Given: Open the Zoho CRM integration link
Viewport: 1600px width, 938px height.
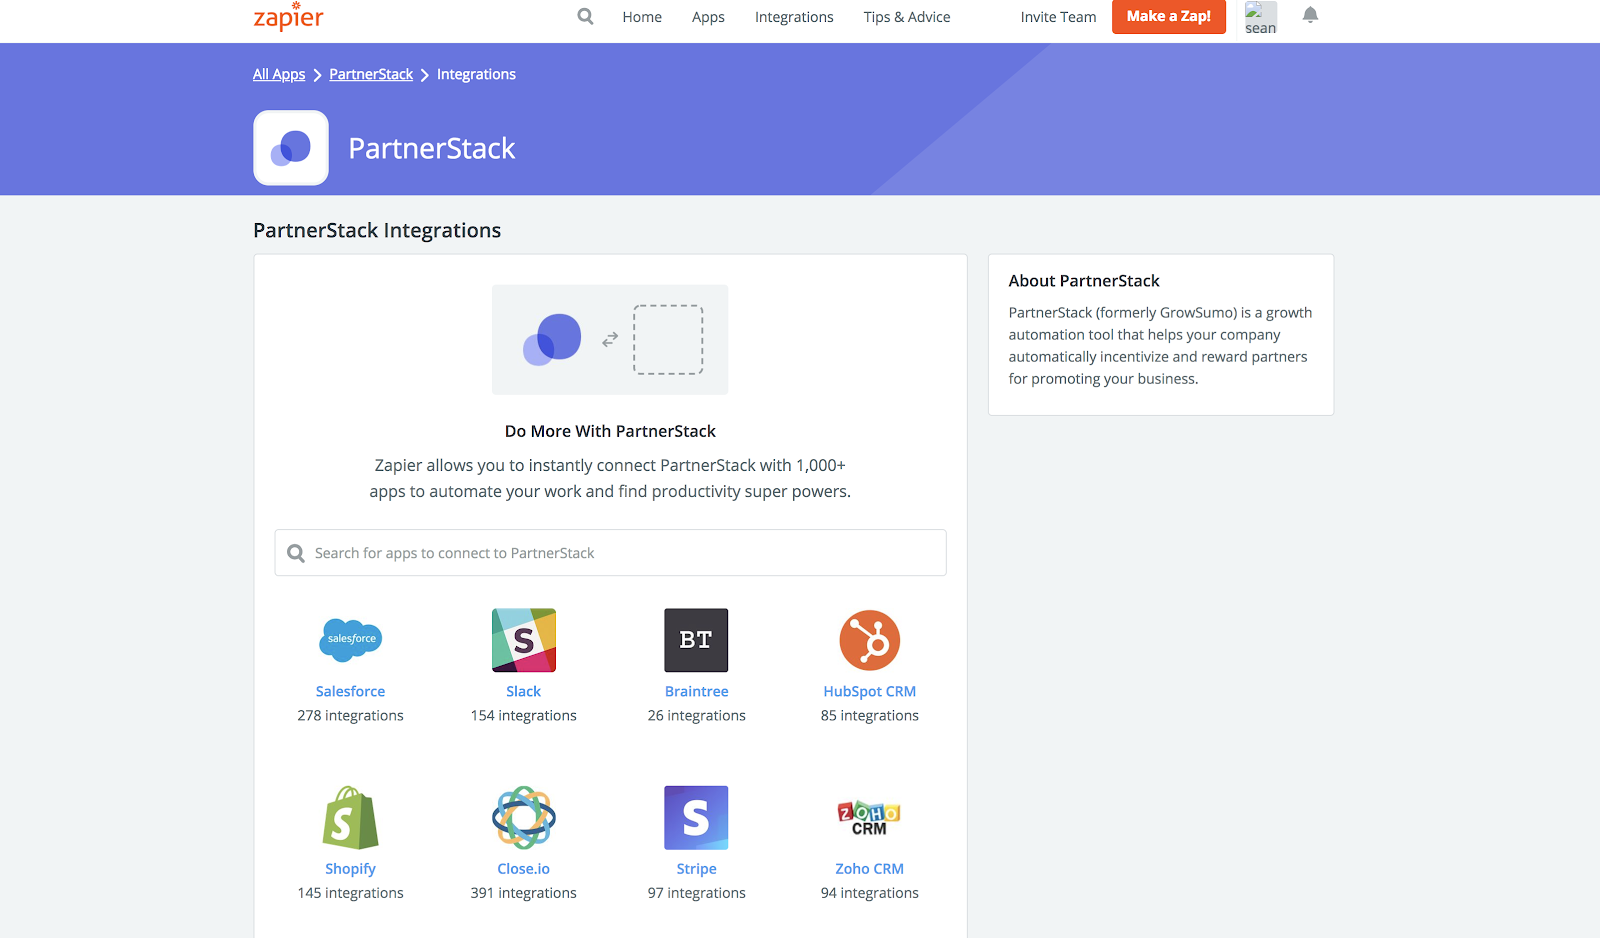Looking at the screenshot, I should (870, 869).
